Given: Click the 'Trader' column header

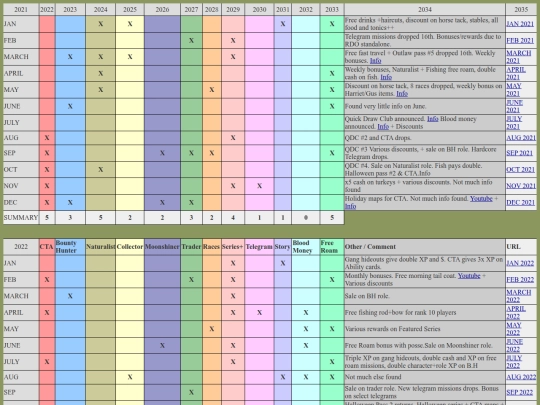Looking at the screenshot, I should coord(191,247).
